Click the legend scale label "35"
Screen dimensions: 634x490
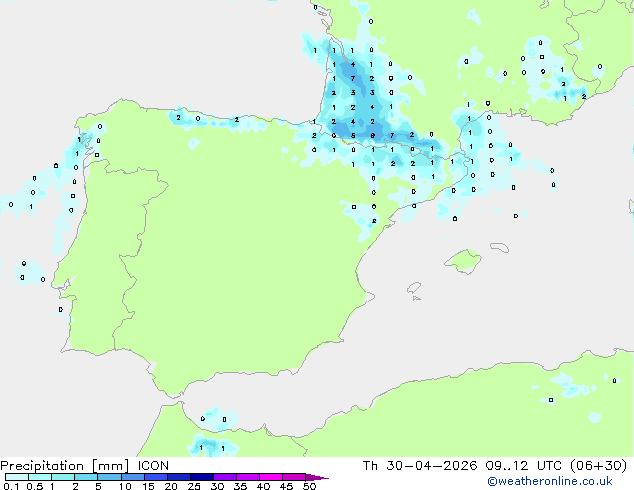(240, 486)
